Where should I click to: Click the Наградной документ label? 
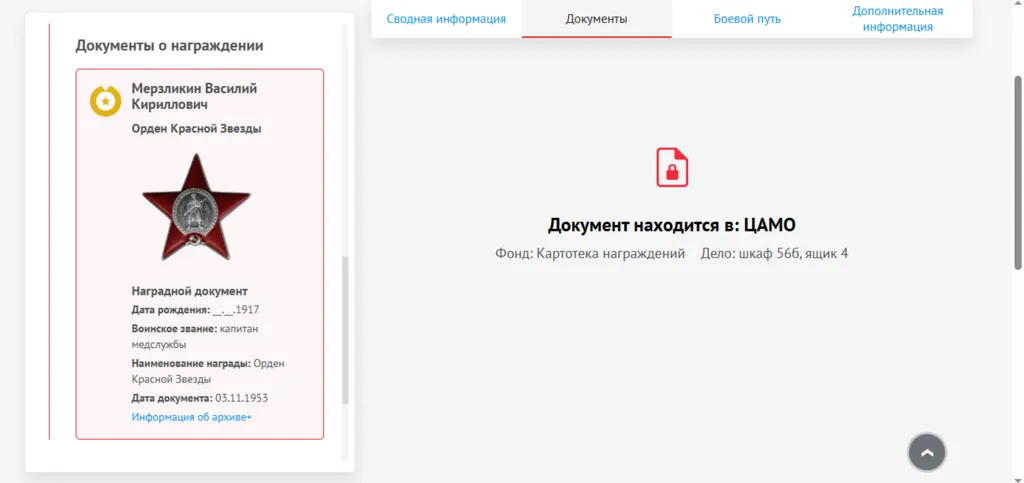189,291
